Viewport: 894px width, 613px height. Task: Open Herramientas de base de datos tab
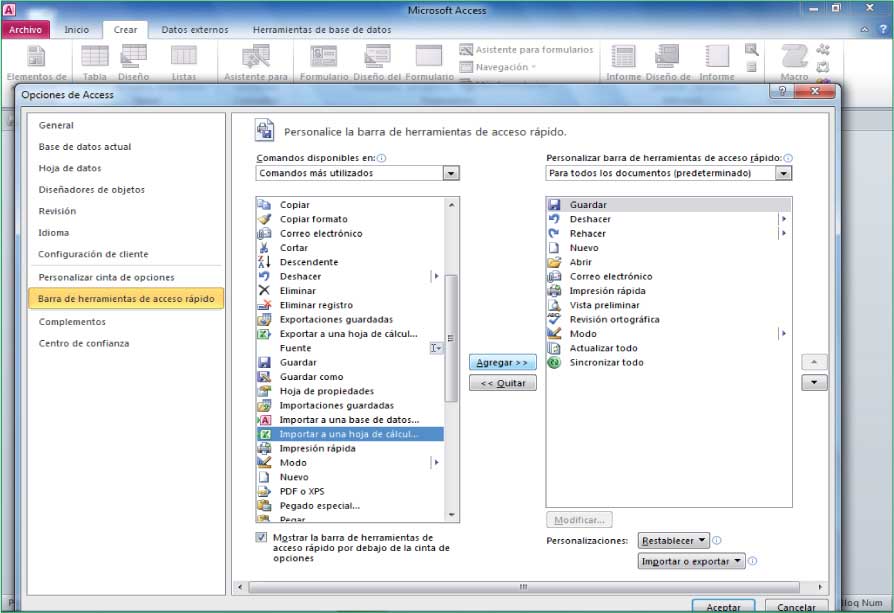point(322,30)
